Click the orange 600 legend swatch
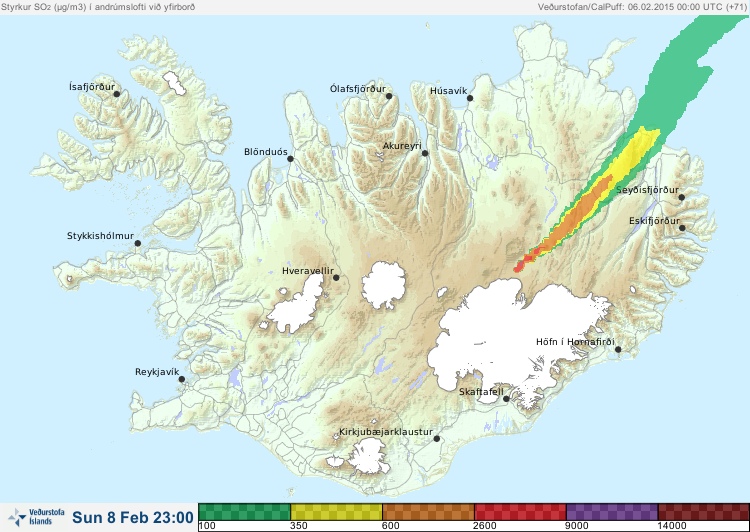The width and height of the screenshot is (750, 532). coord(428,512)
